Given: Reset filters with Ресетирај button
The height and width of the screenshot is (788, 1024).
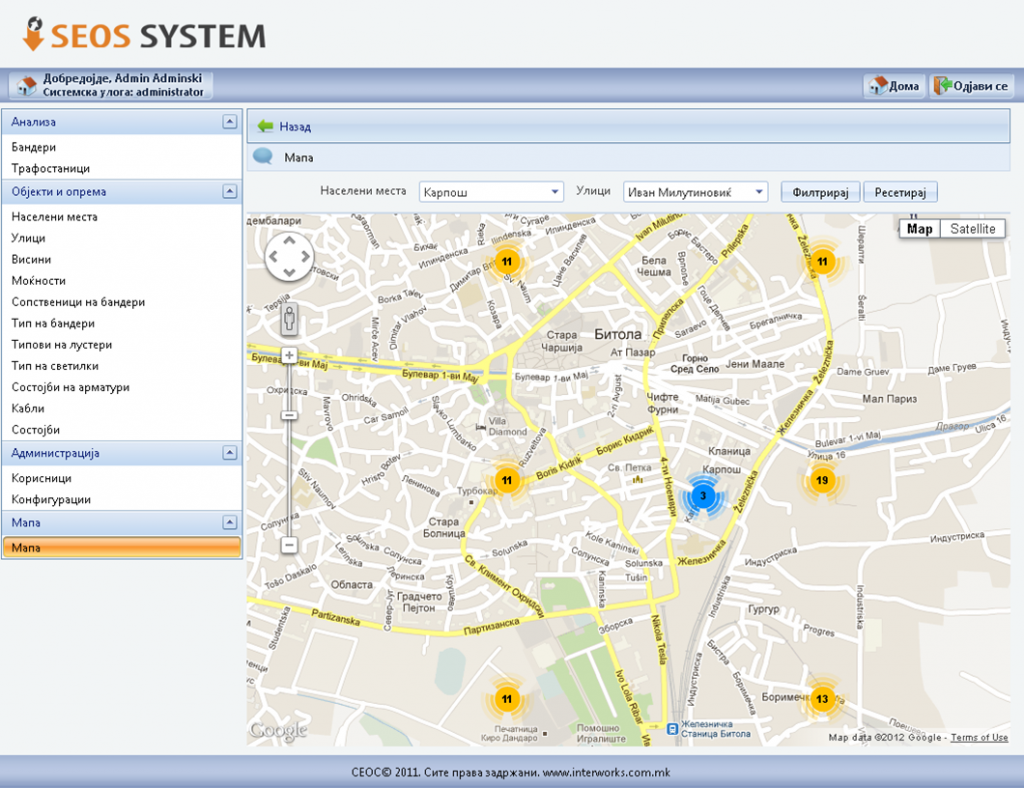Looking at the screenshot, I should coord(901,192).
